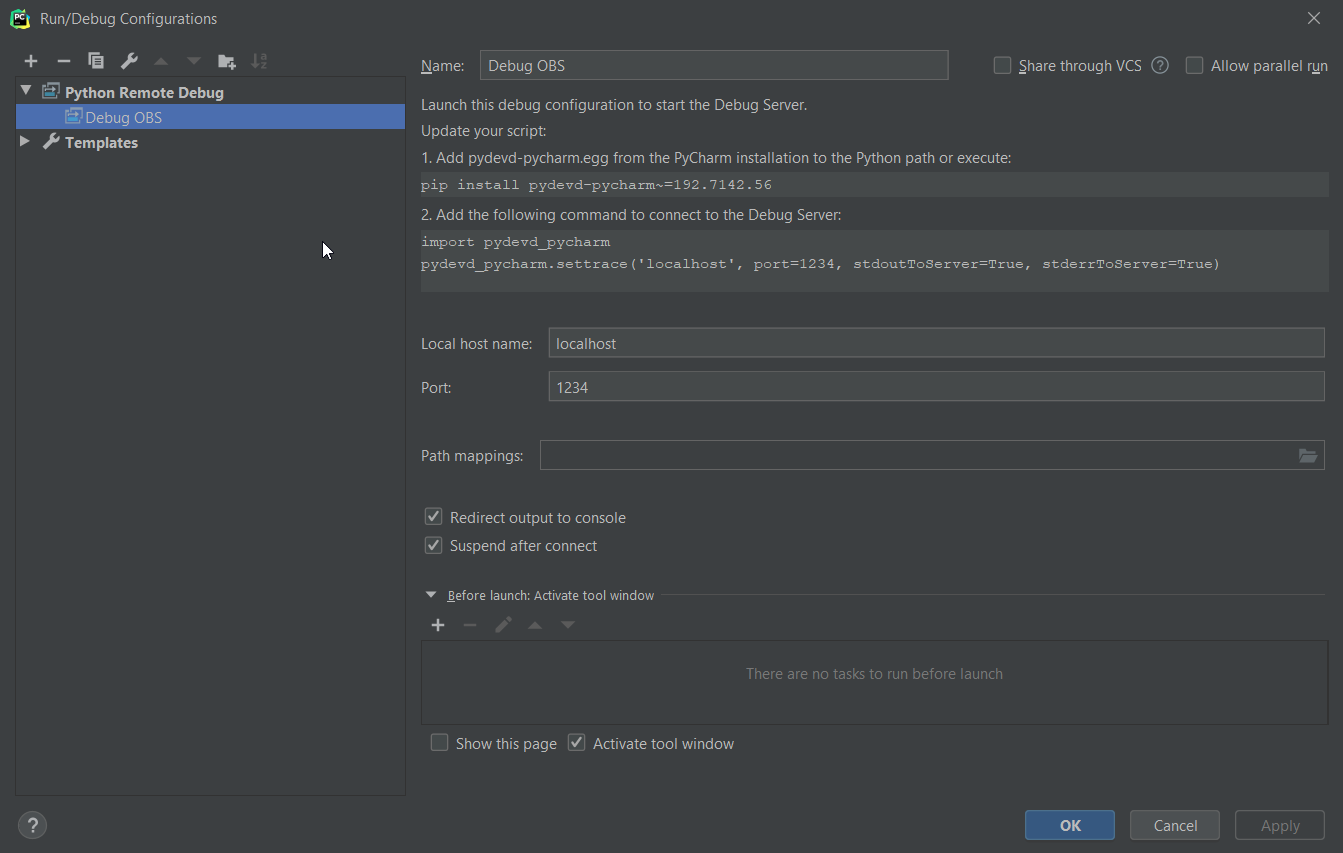Create a new folder in configurations toolbar
The width and height of the screenshot is (1343, 853).
point(227,61)
